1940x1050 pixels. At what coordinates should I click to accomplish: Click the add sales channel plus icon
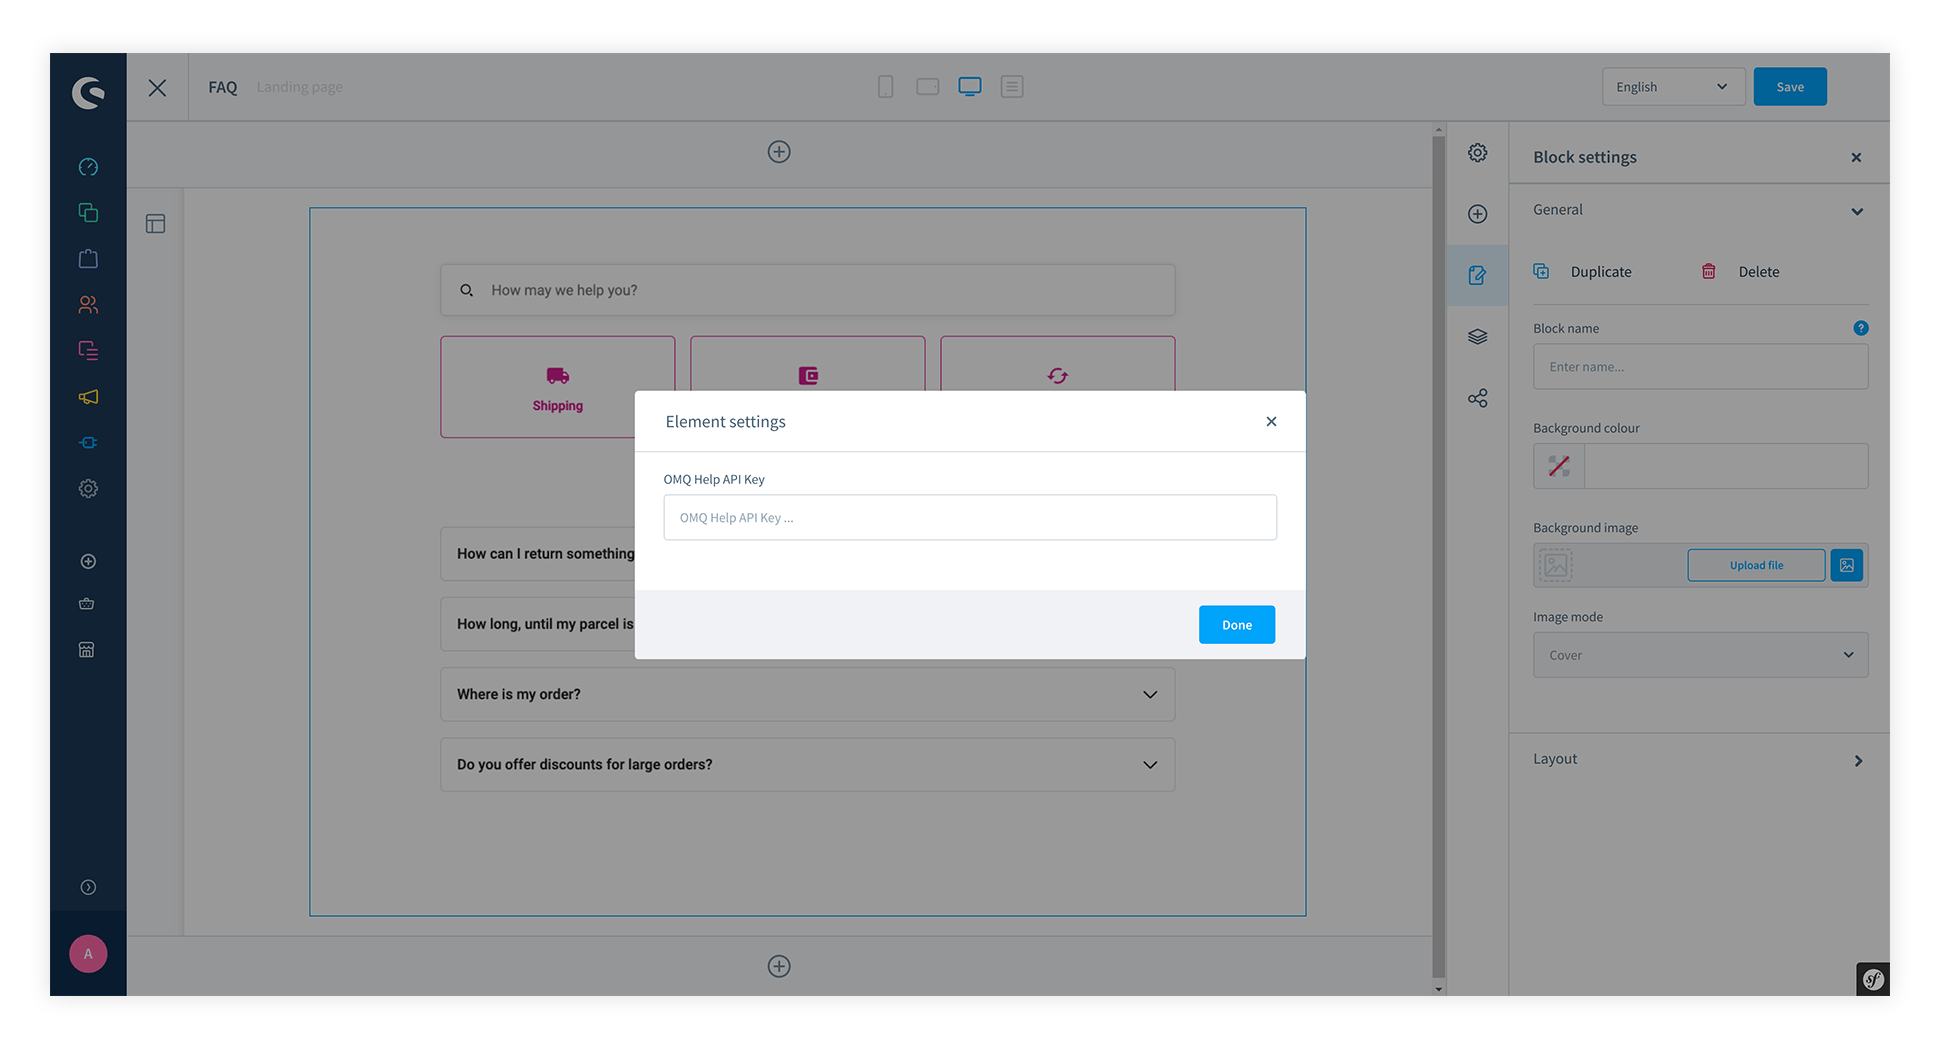(x=88, y=561)
